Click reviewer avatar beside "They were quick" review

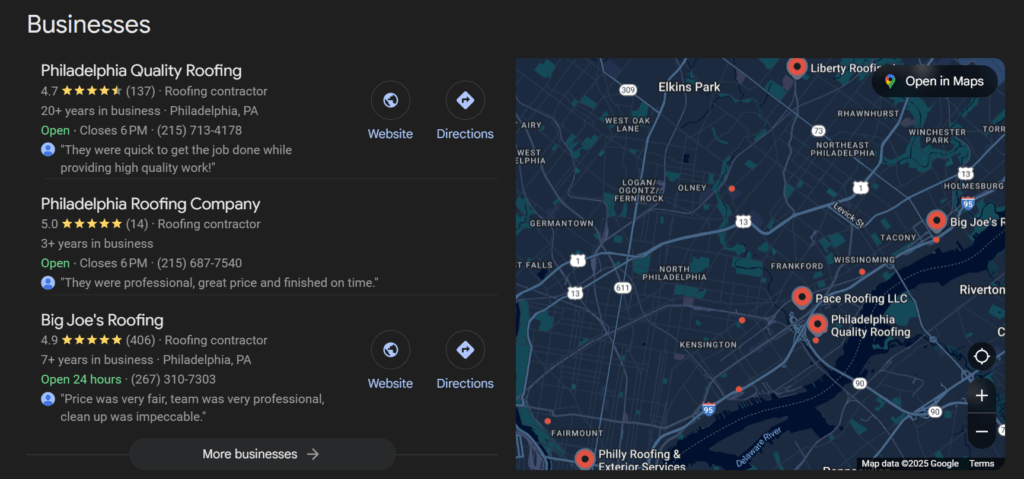48,150
